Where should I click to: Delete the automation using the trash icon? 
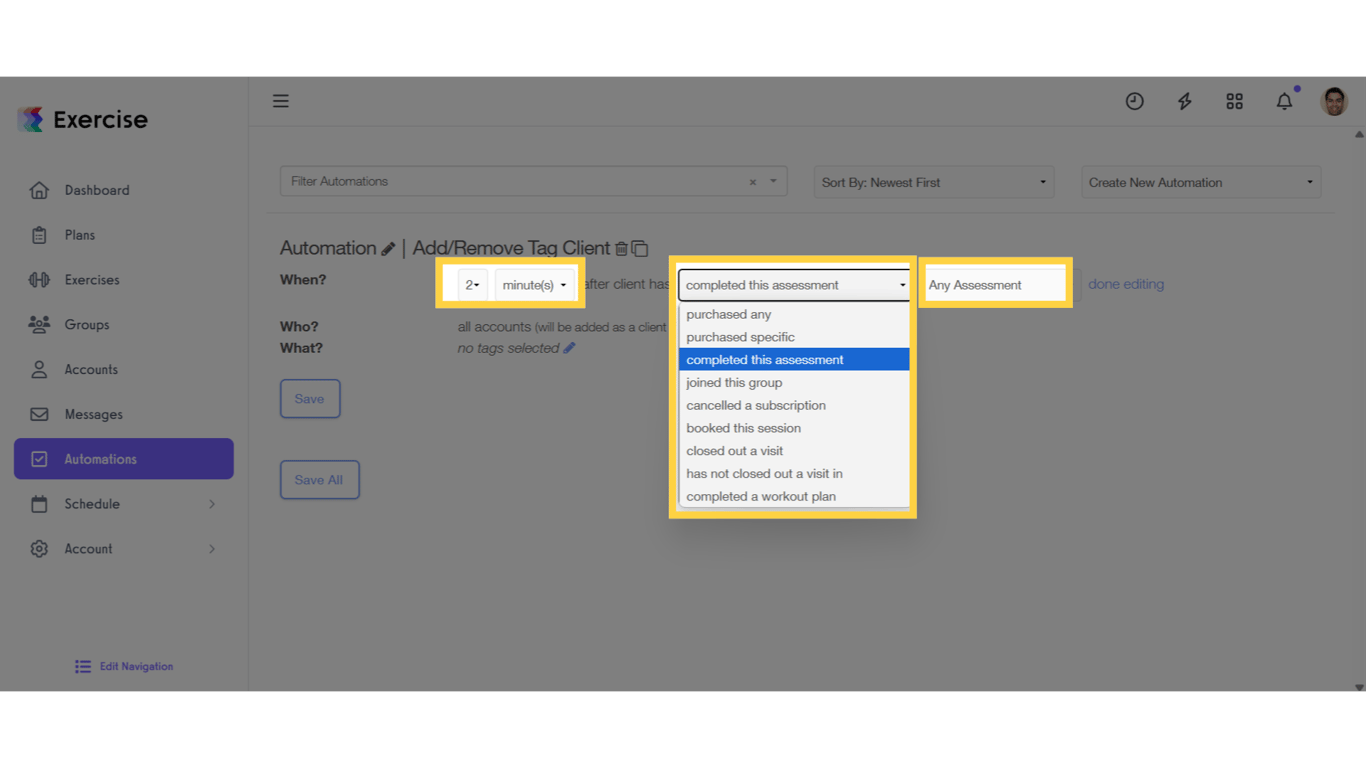[621, 248]
